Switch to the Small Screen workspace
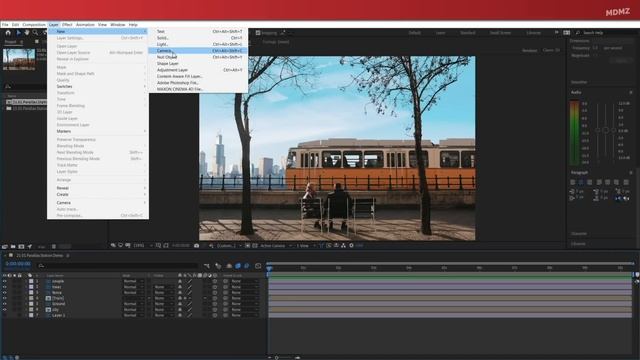 click(500, 33)
